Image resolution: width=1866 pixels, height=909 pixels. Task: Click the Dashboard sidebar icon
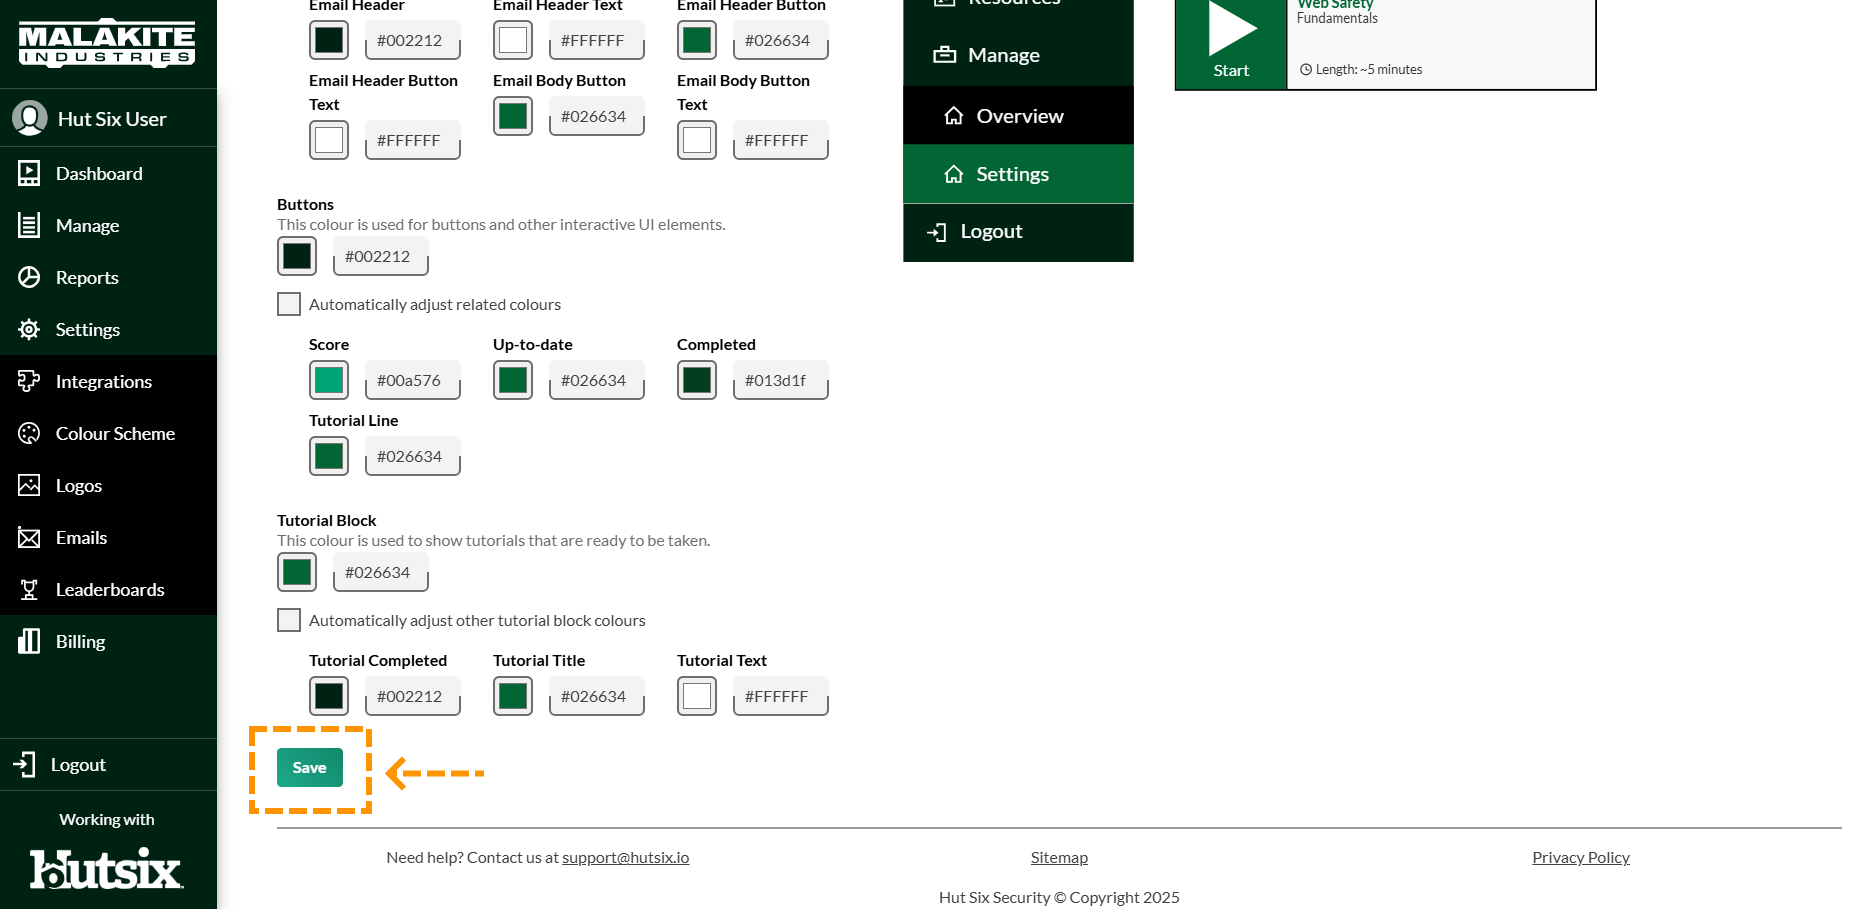tap(29, 173)
